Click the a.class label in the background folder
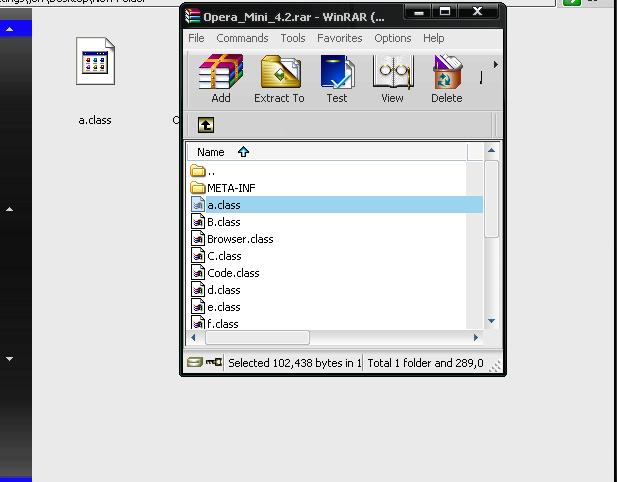Viewport: 617px width, 482px height. 95,120
